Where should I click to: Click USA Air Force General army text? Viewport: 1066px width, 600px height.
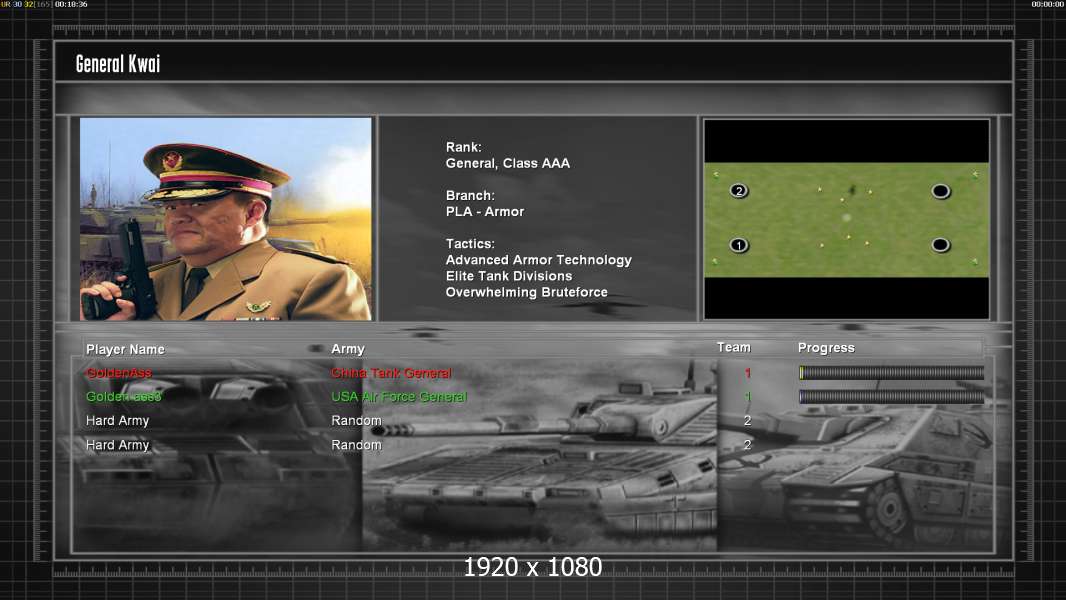399,397
